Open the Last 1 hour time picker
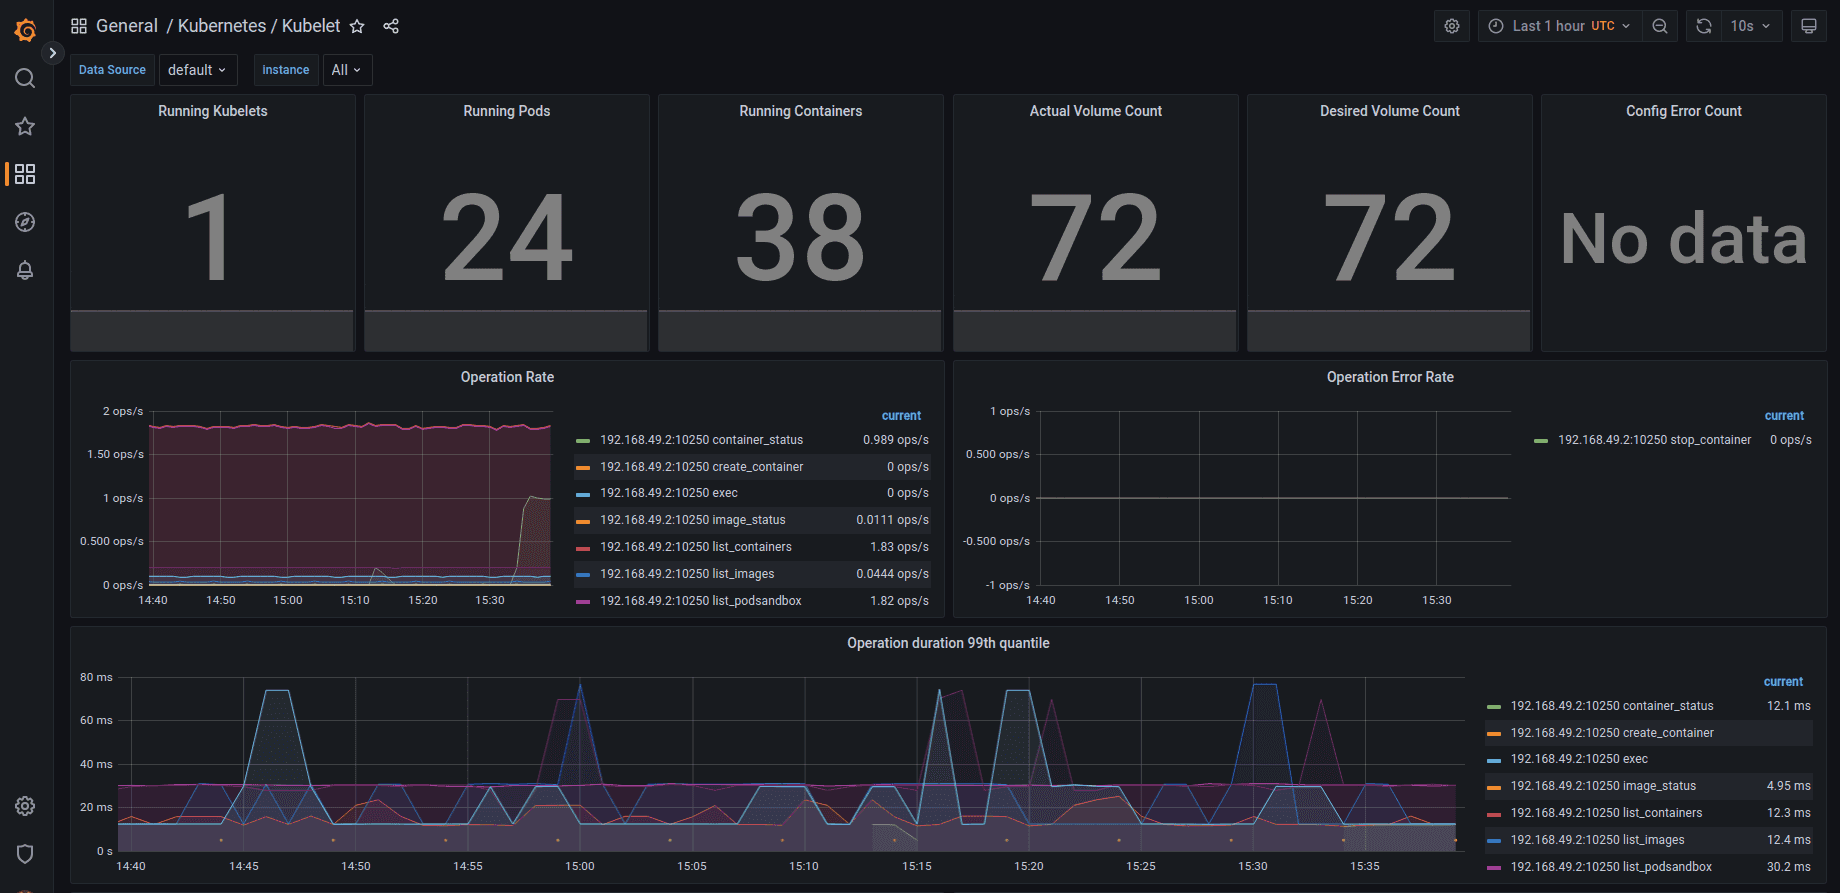Image resolution: width=1840 pixels, height=893 pixels. [x=1560, y=26]
